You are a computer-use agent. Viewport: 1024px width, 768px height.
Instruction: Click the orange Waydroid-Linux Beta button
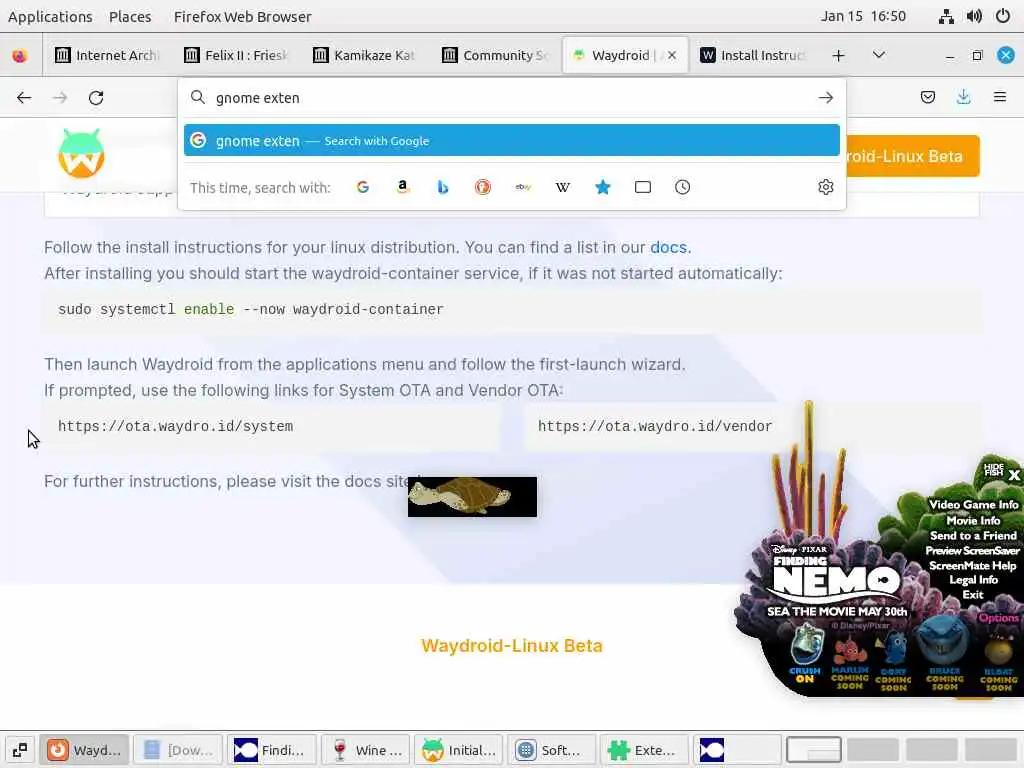coord(913,156)
